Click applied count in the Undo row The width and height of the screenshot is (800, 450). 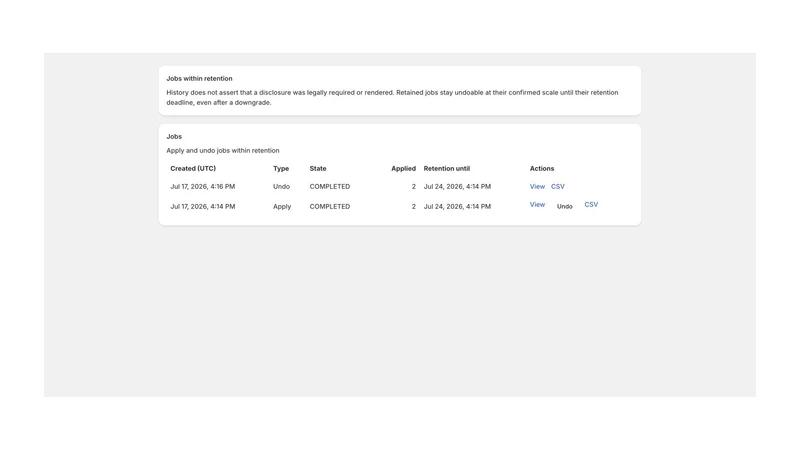click(414, 187)
